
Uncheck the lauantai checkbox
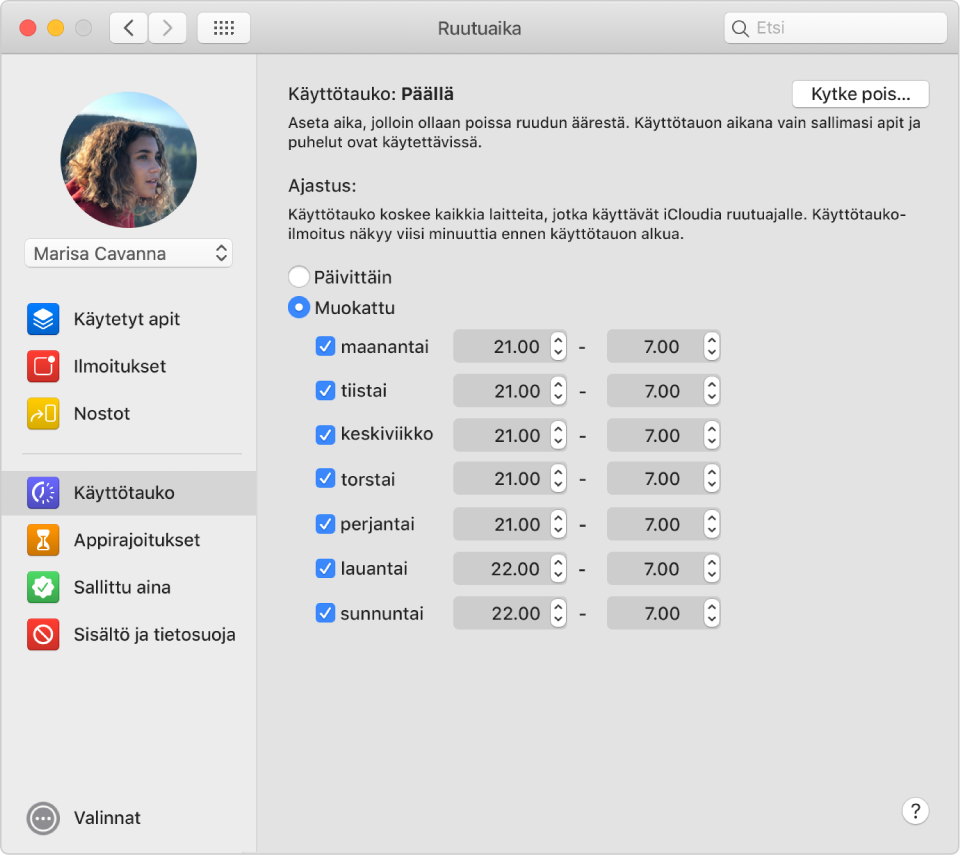pos(325,569)
